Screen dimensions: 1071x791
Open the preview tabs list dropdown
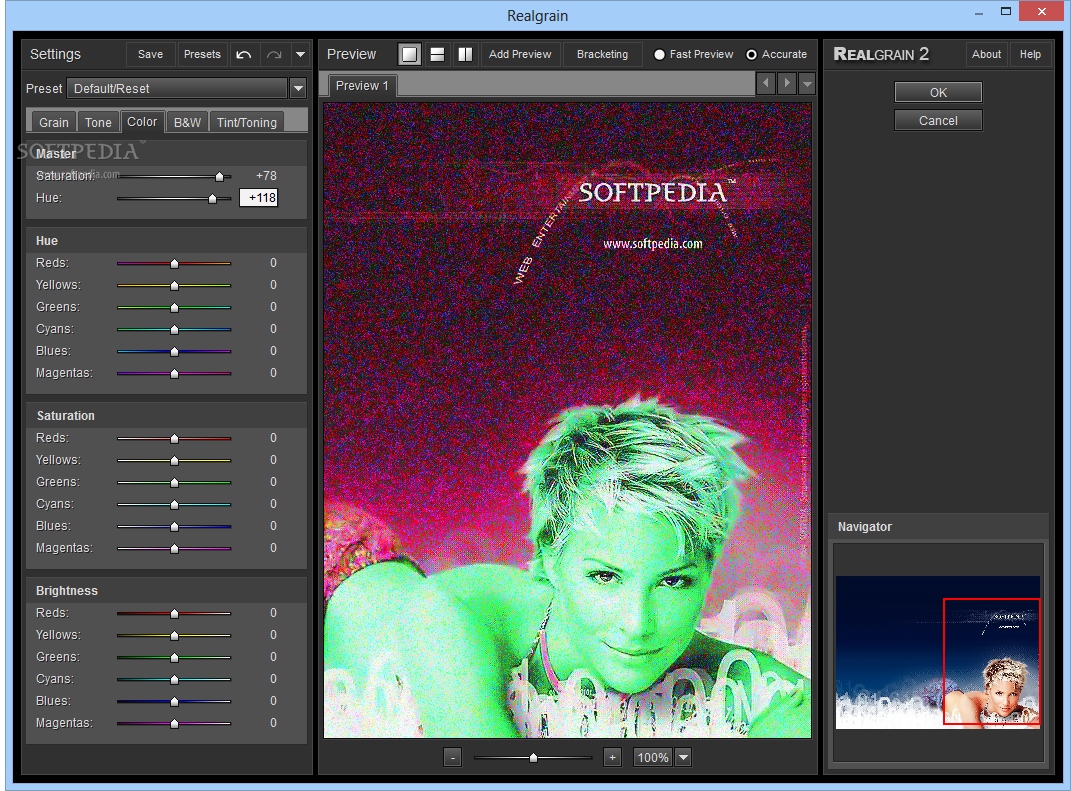[x=807, y=83]
